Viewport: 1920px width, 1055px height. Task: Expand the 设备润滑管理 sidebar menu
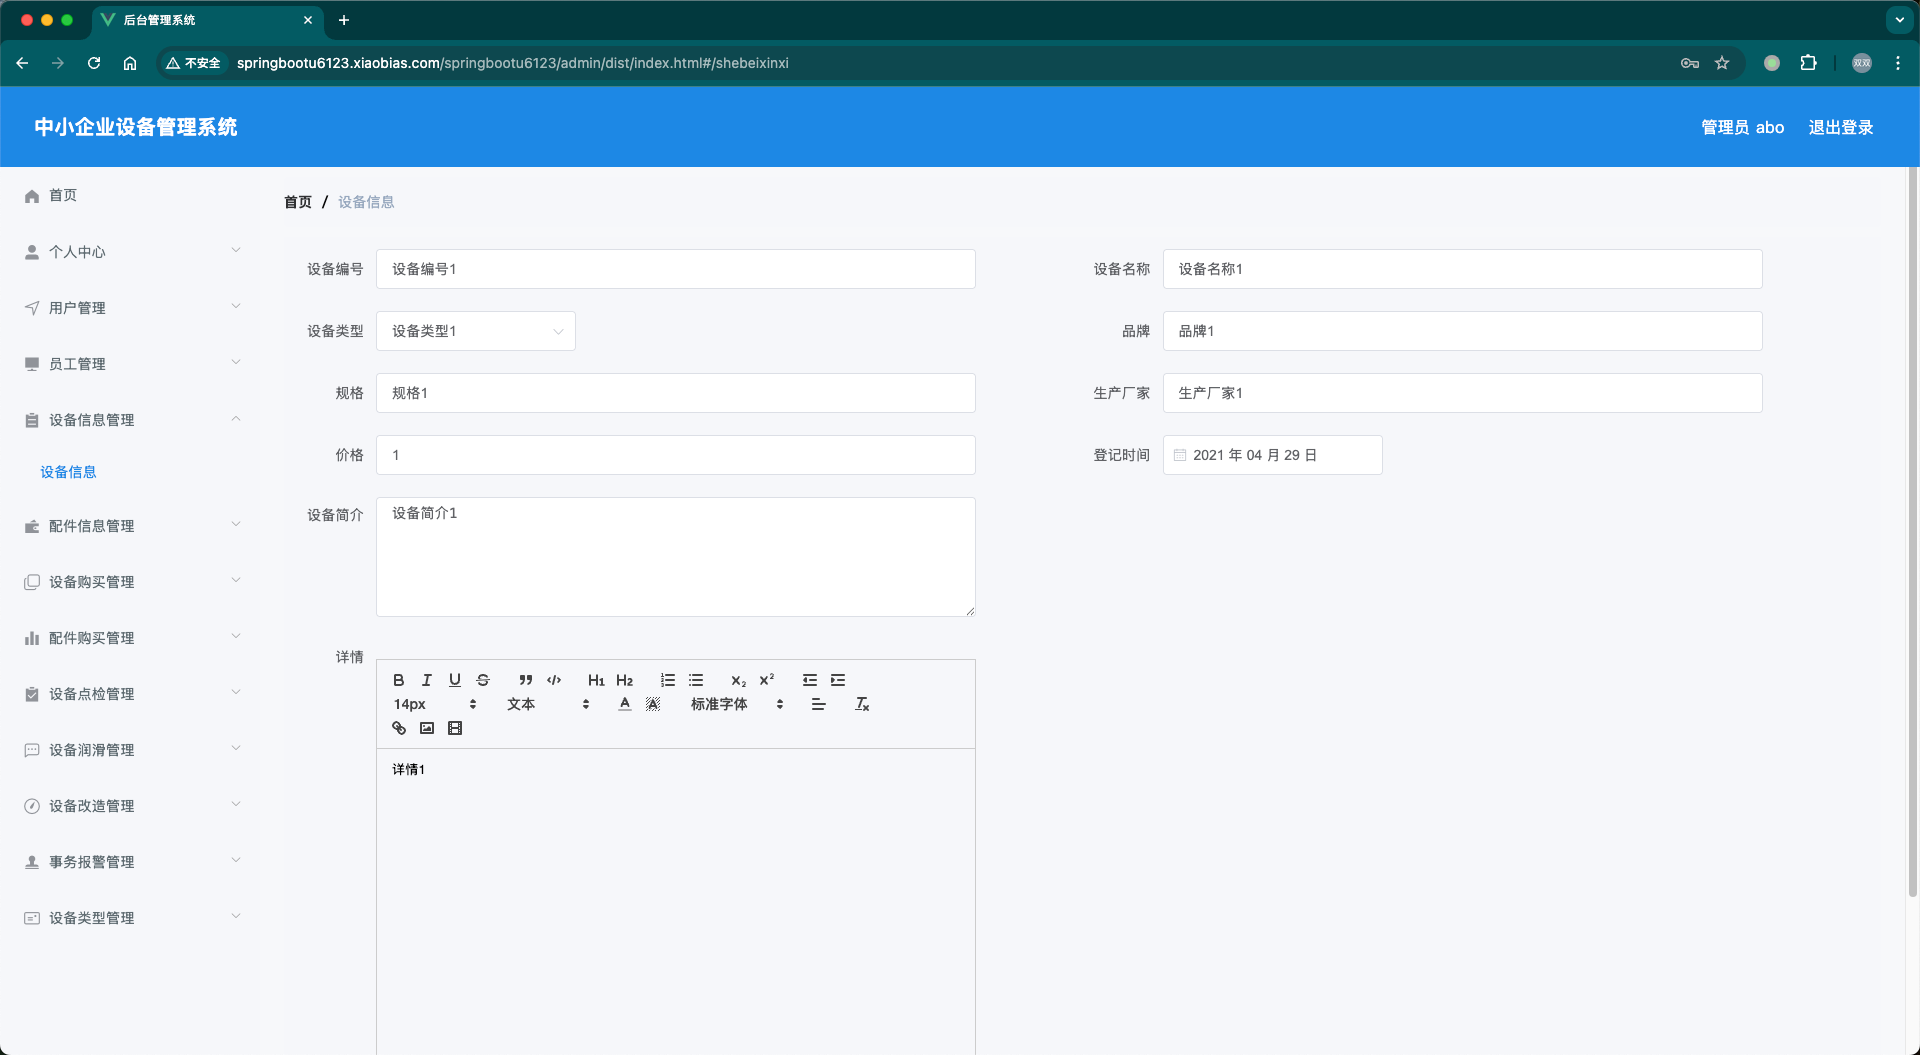click(132, 750)
